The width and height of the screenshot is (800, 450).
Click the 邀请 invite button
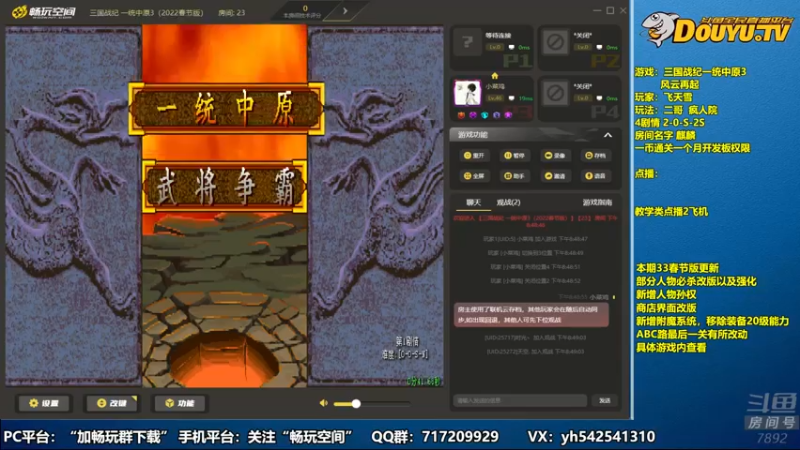[x=555, y=176]
